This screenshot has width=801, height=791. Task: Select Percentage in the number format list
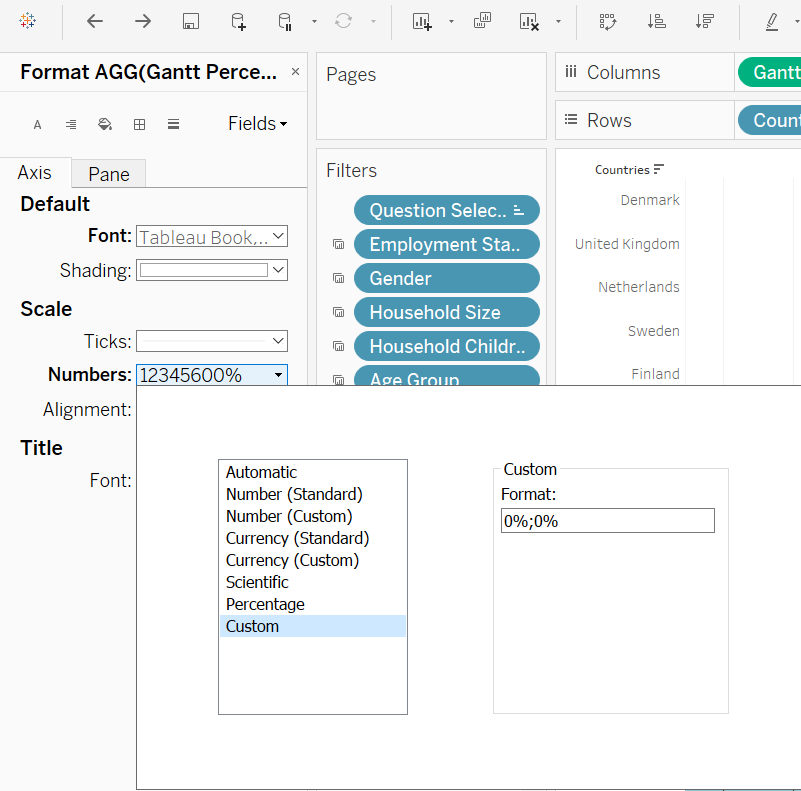[x=265, y=604]
